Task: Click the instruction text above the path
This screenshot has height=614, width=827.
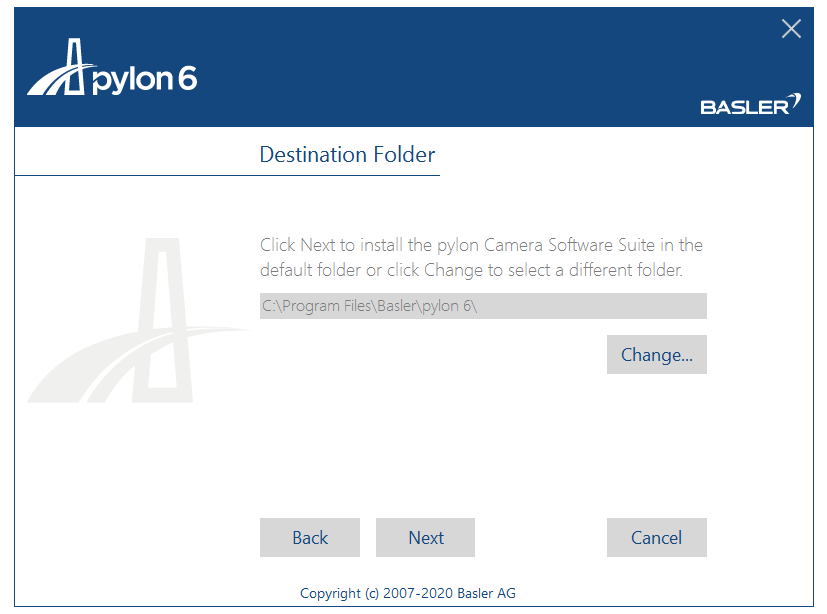Action: 480,255
